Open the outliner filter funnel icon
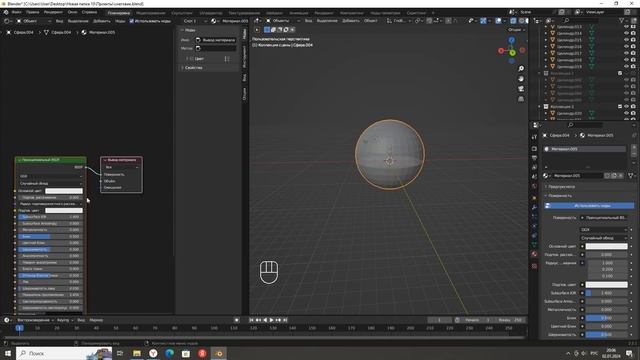 click(622, 20)
